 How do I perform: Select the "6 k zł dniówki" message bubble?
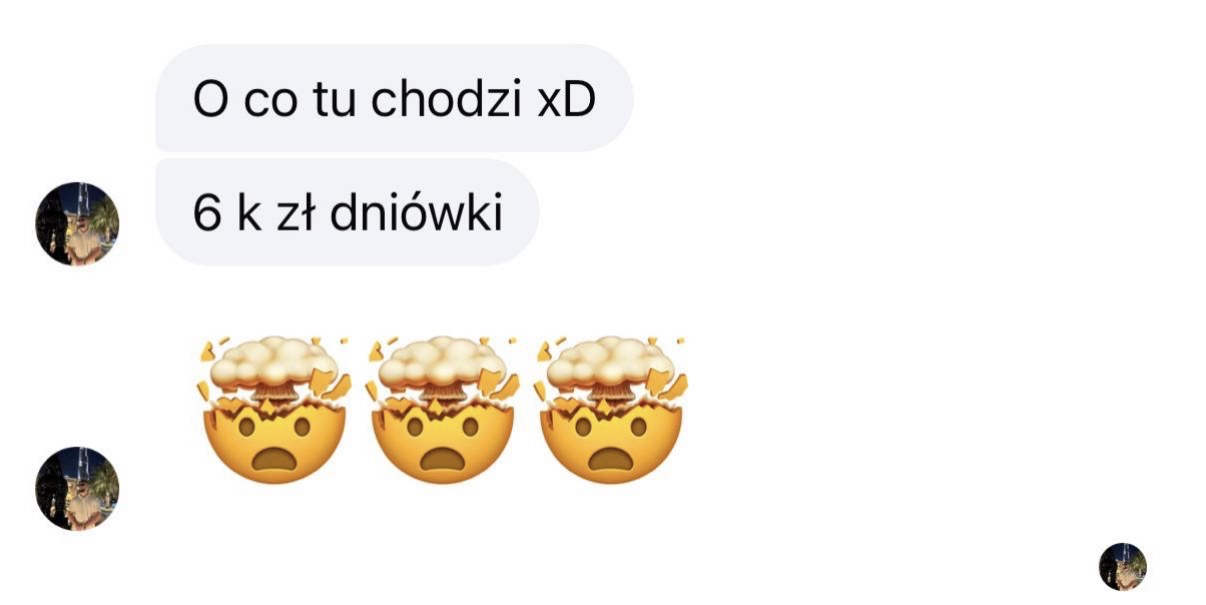347,212
